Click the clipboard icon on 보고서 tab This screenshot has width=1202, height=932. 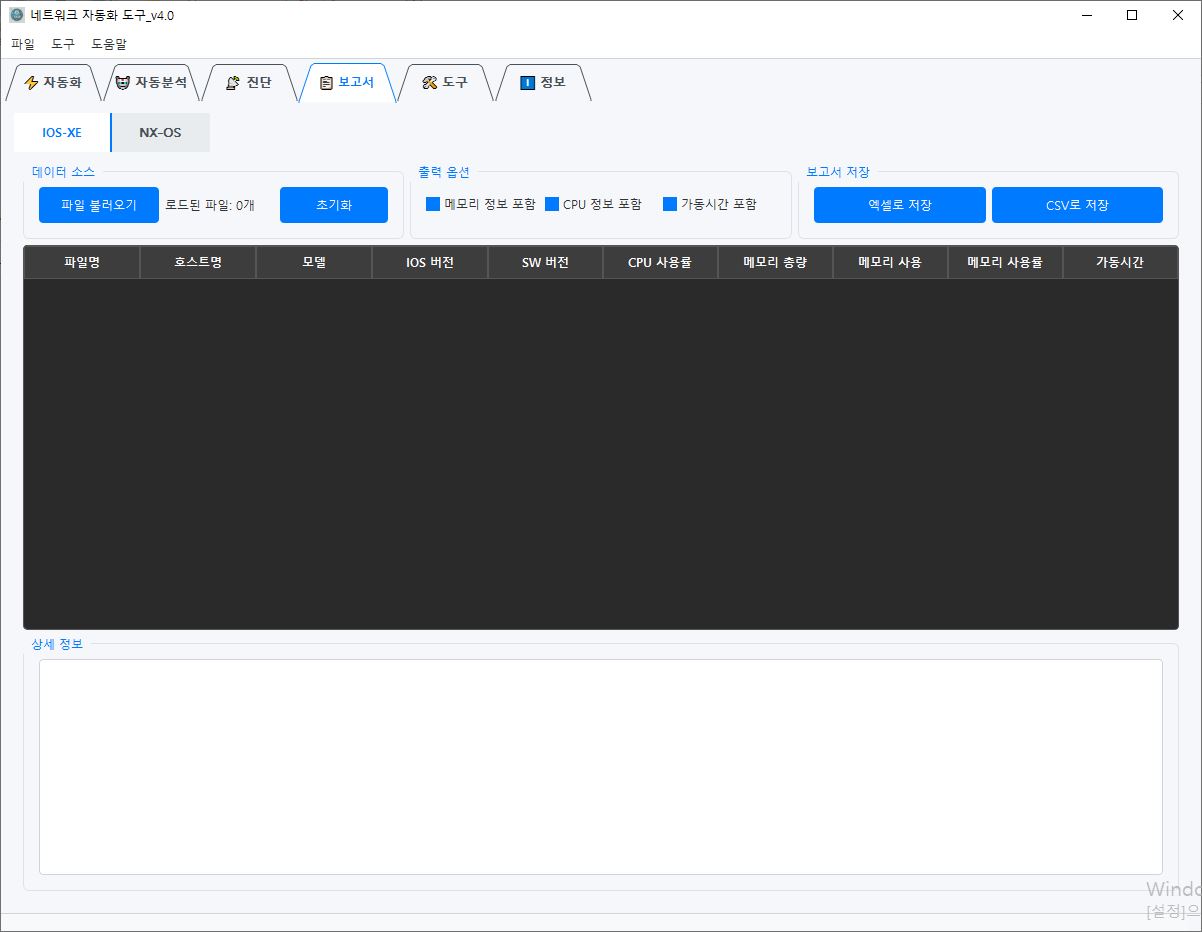click(x=326, y=83)
